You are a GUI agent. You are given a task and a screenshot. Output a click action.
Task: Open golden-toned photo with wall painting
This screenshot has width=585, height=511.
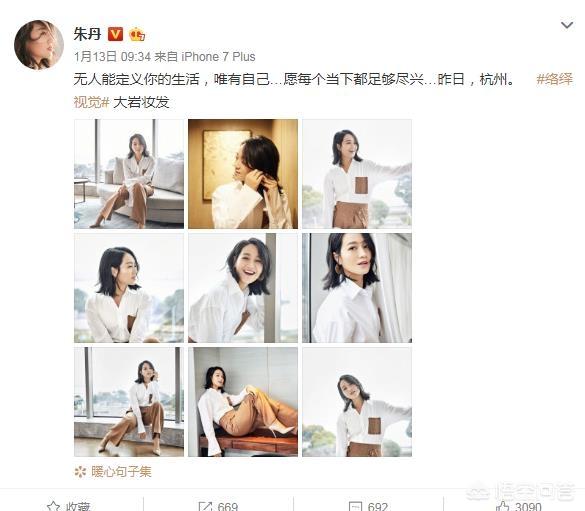[x=243, y=174]
